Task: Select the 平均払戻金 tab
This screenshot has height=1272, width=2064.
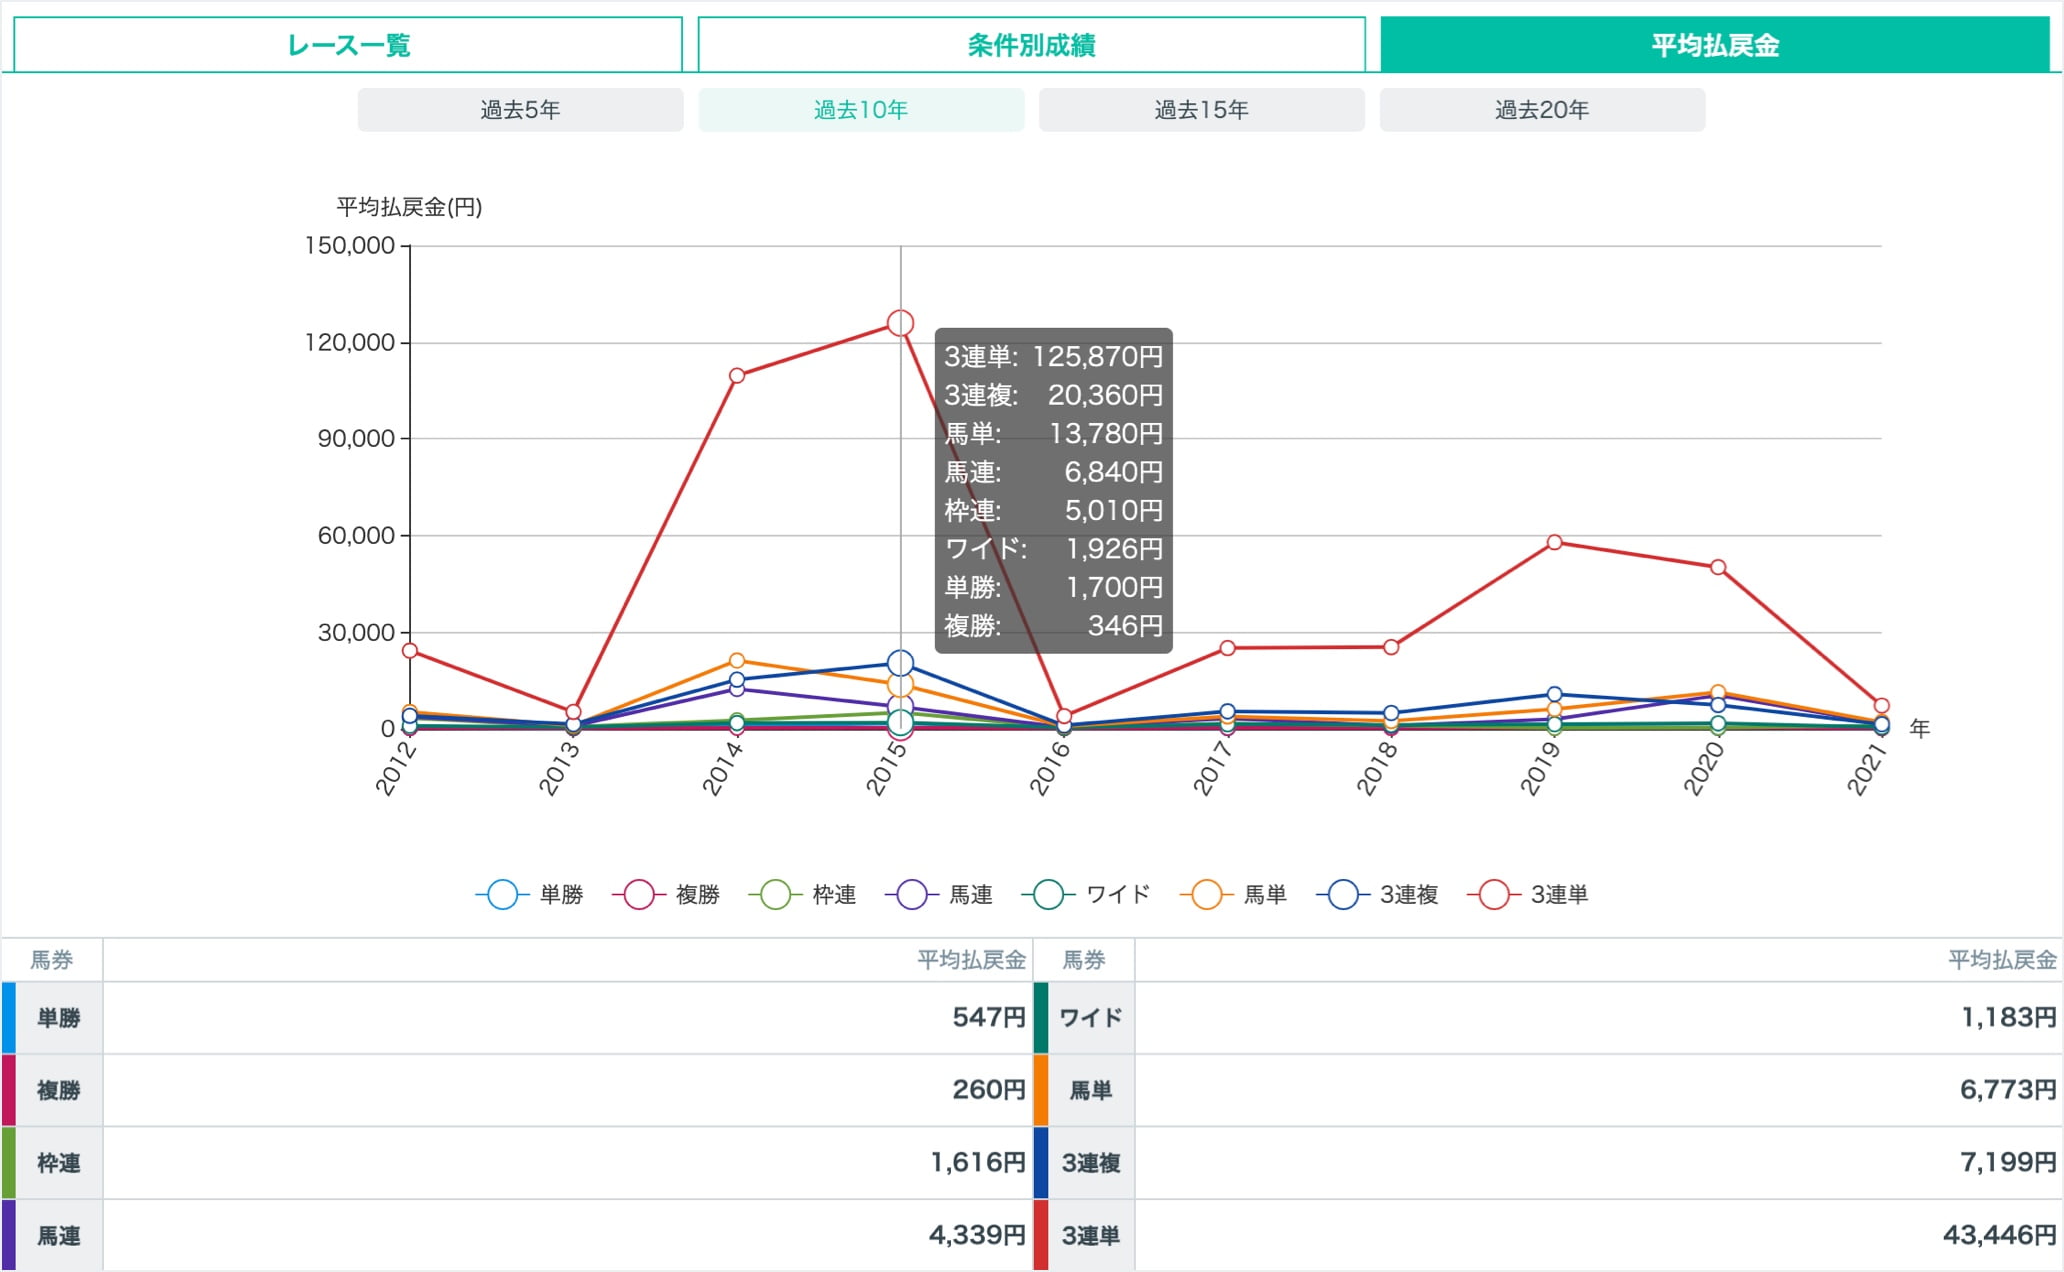Action: pos(1714,45)
